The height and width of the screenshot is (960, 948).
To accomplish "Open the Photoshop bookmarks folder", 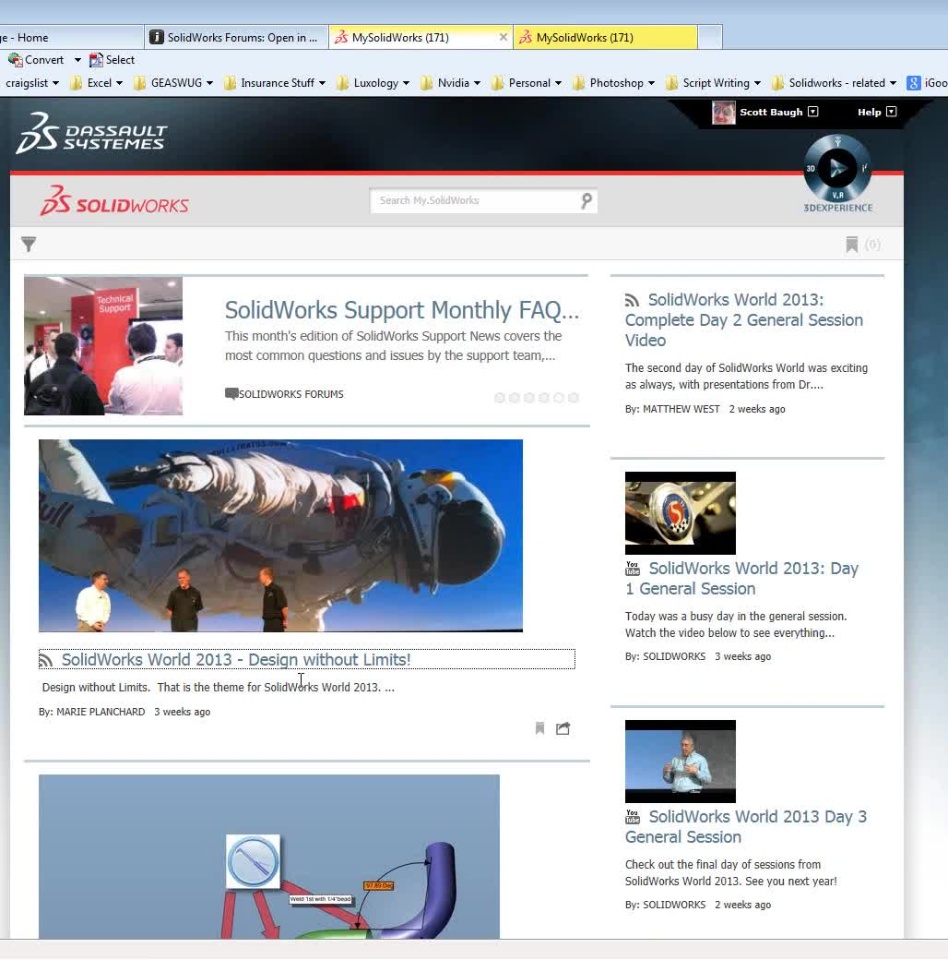I will [614, 83].
